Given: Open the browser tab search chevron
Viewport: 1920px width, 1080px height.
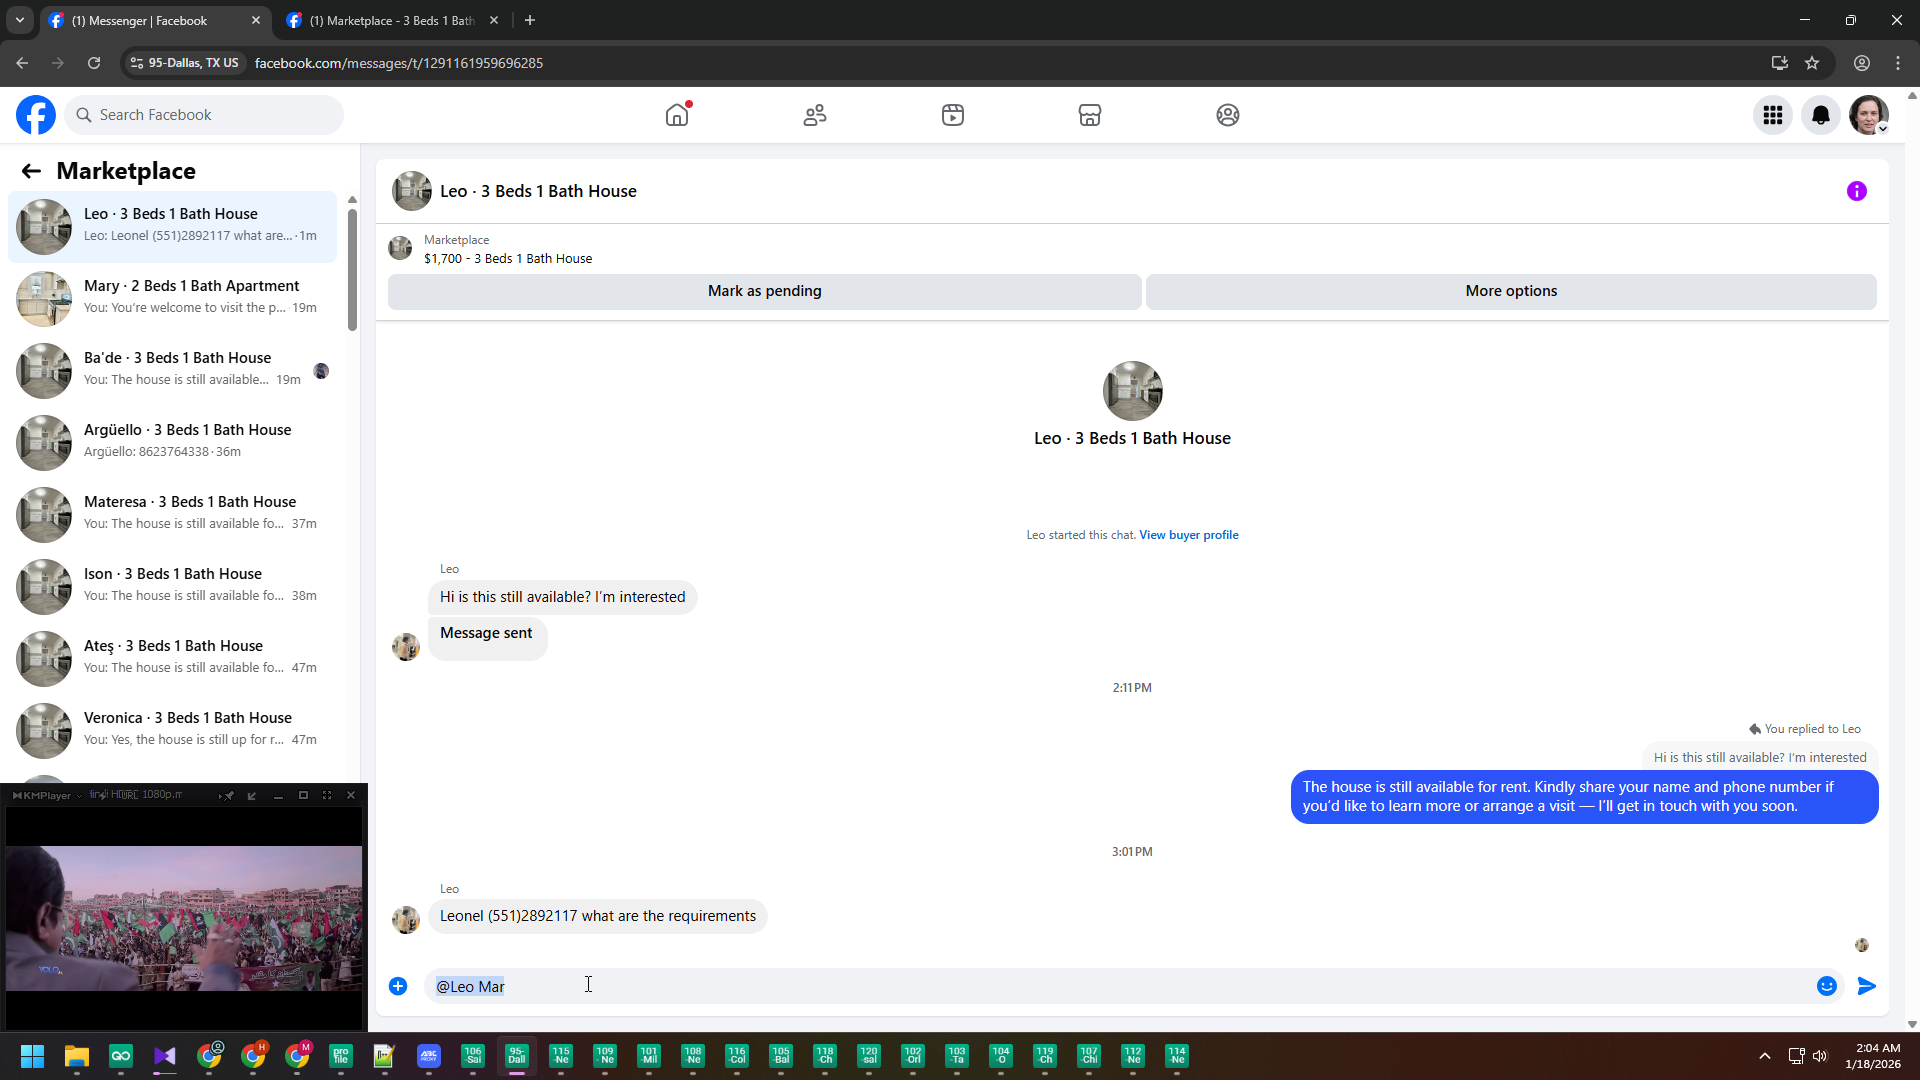Looking at the screenshot, I should (19, 20).
